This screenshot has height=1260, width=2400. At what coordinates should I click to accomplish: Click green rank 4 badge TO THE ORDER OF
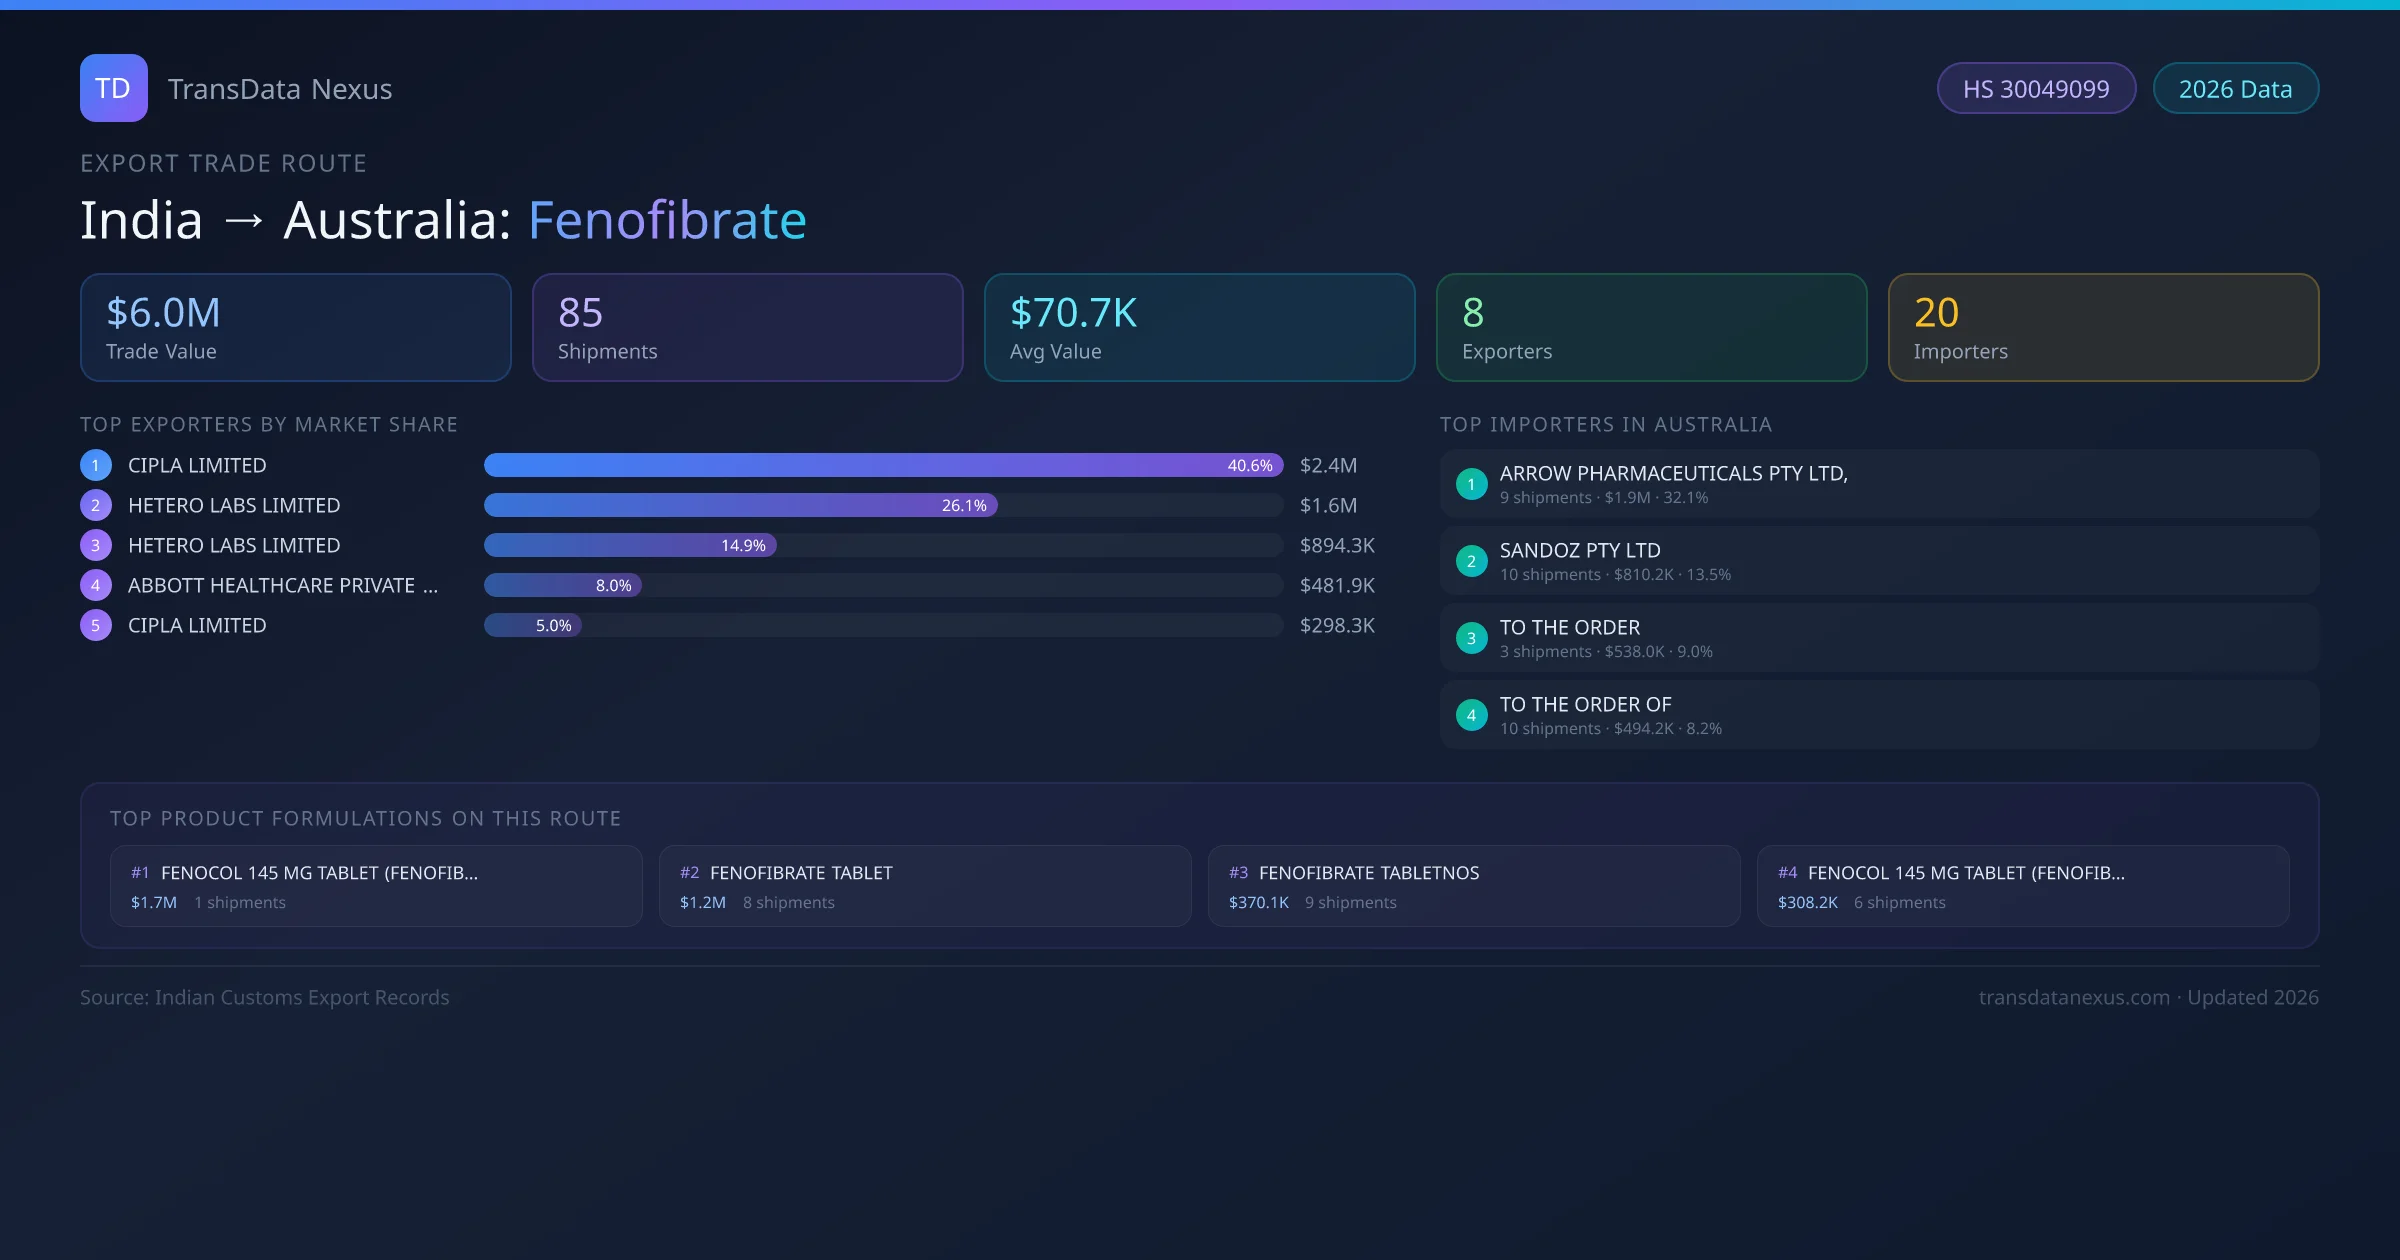(1471, 715)
